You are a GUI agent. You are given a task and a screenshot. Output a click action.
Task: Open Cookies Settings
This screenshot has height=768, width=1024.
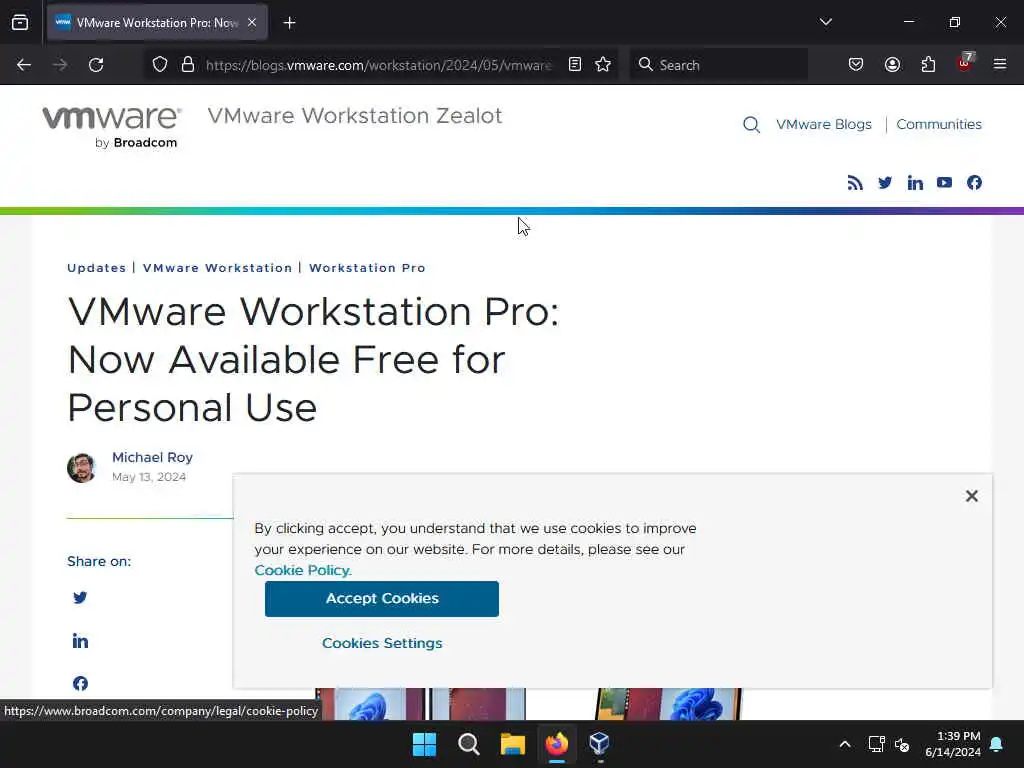click(382, 643)
